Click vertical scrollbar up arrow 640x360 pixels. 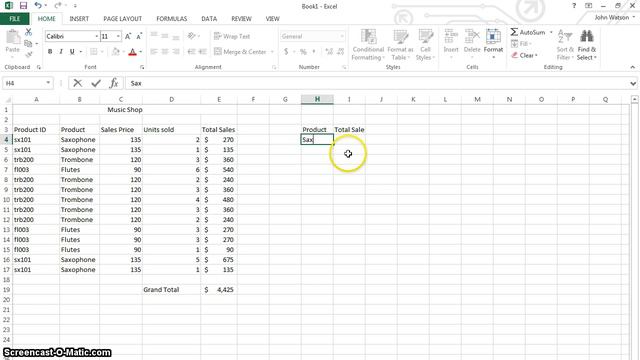634,99
